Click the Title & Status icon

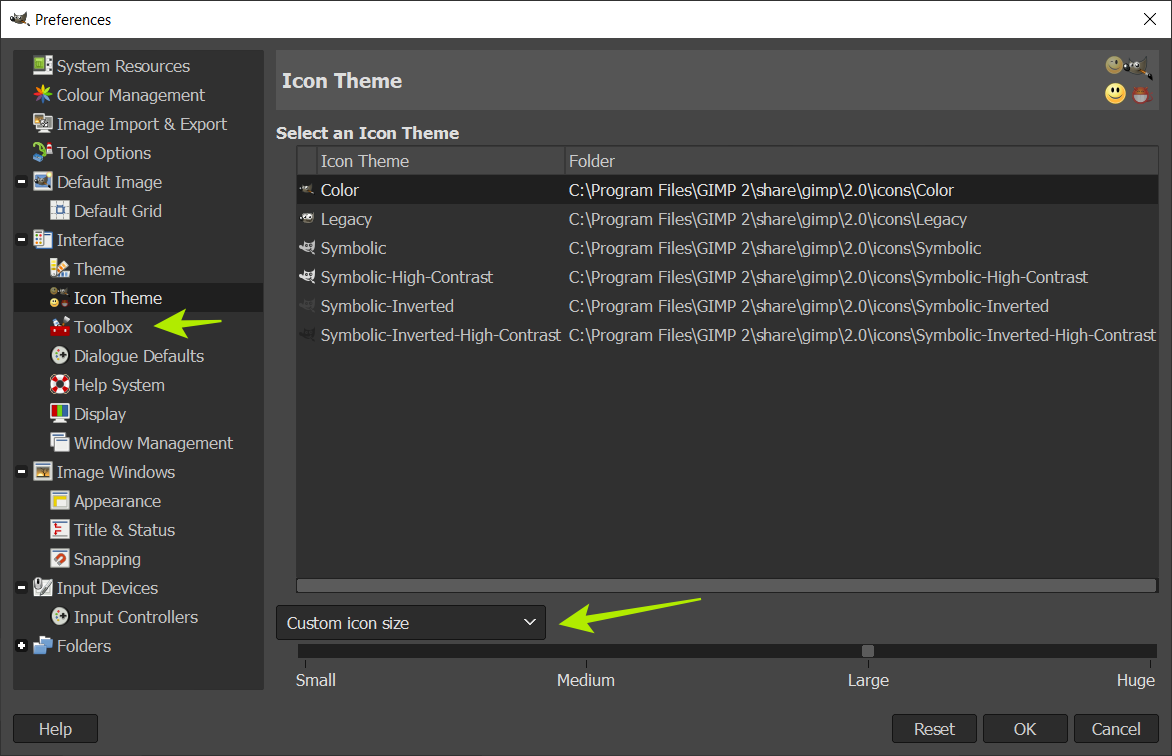[60, 529]
